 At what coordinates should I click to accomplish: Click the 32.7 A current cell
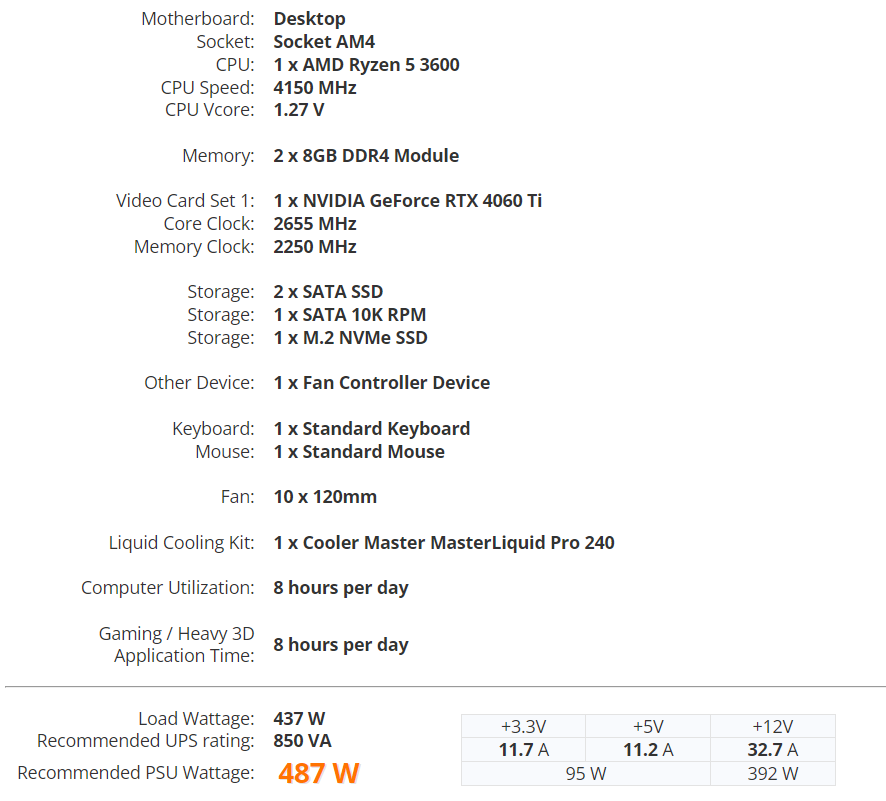coord(772,750)
